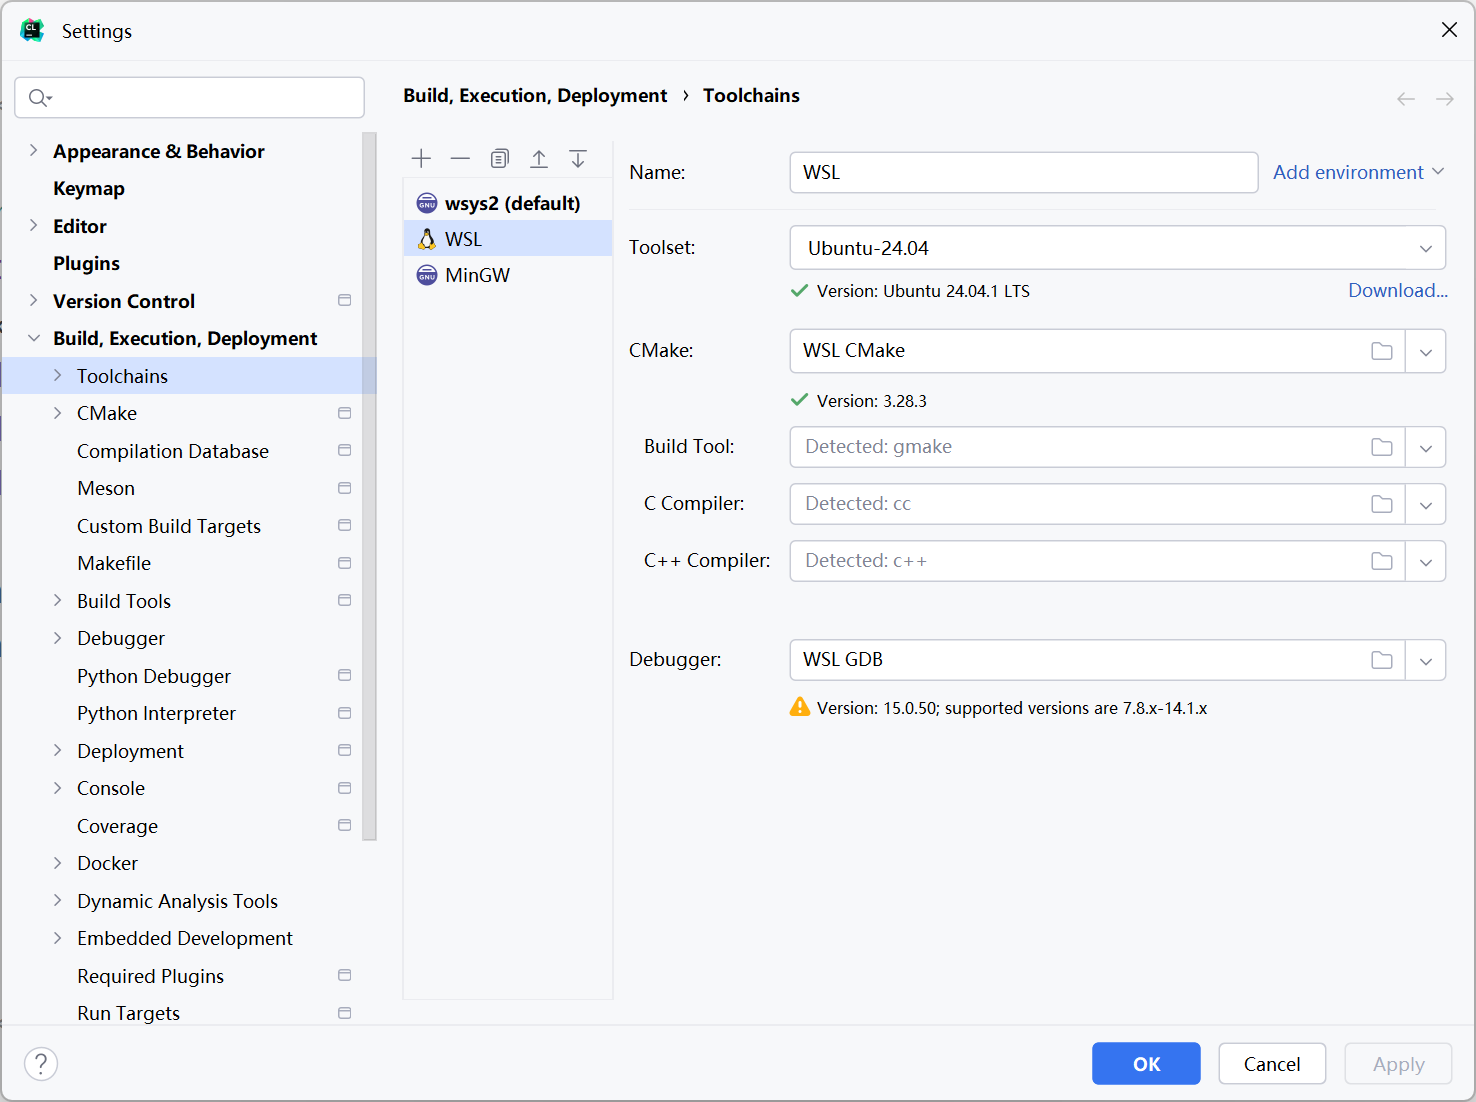Select the MinGW toolchain entry

click(508, 275)
